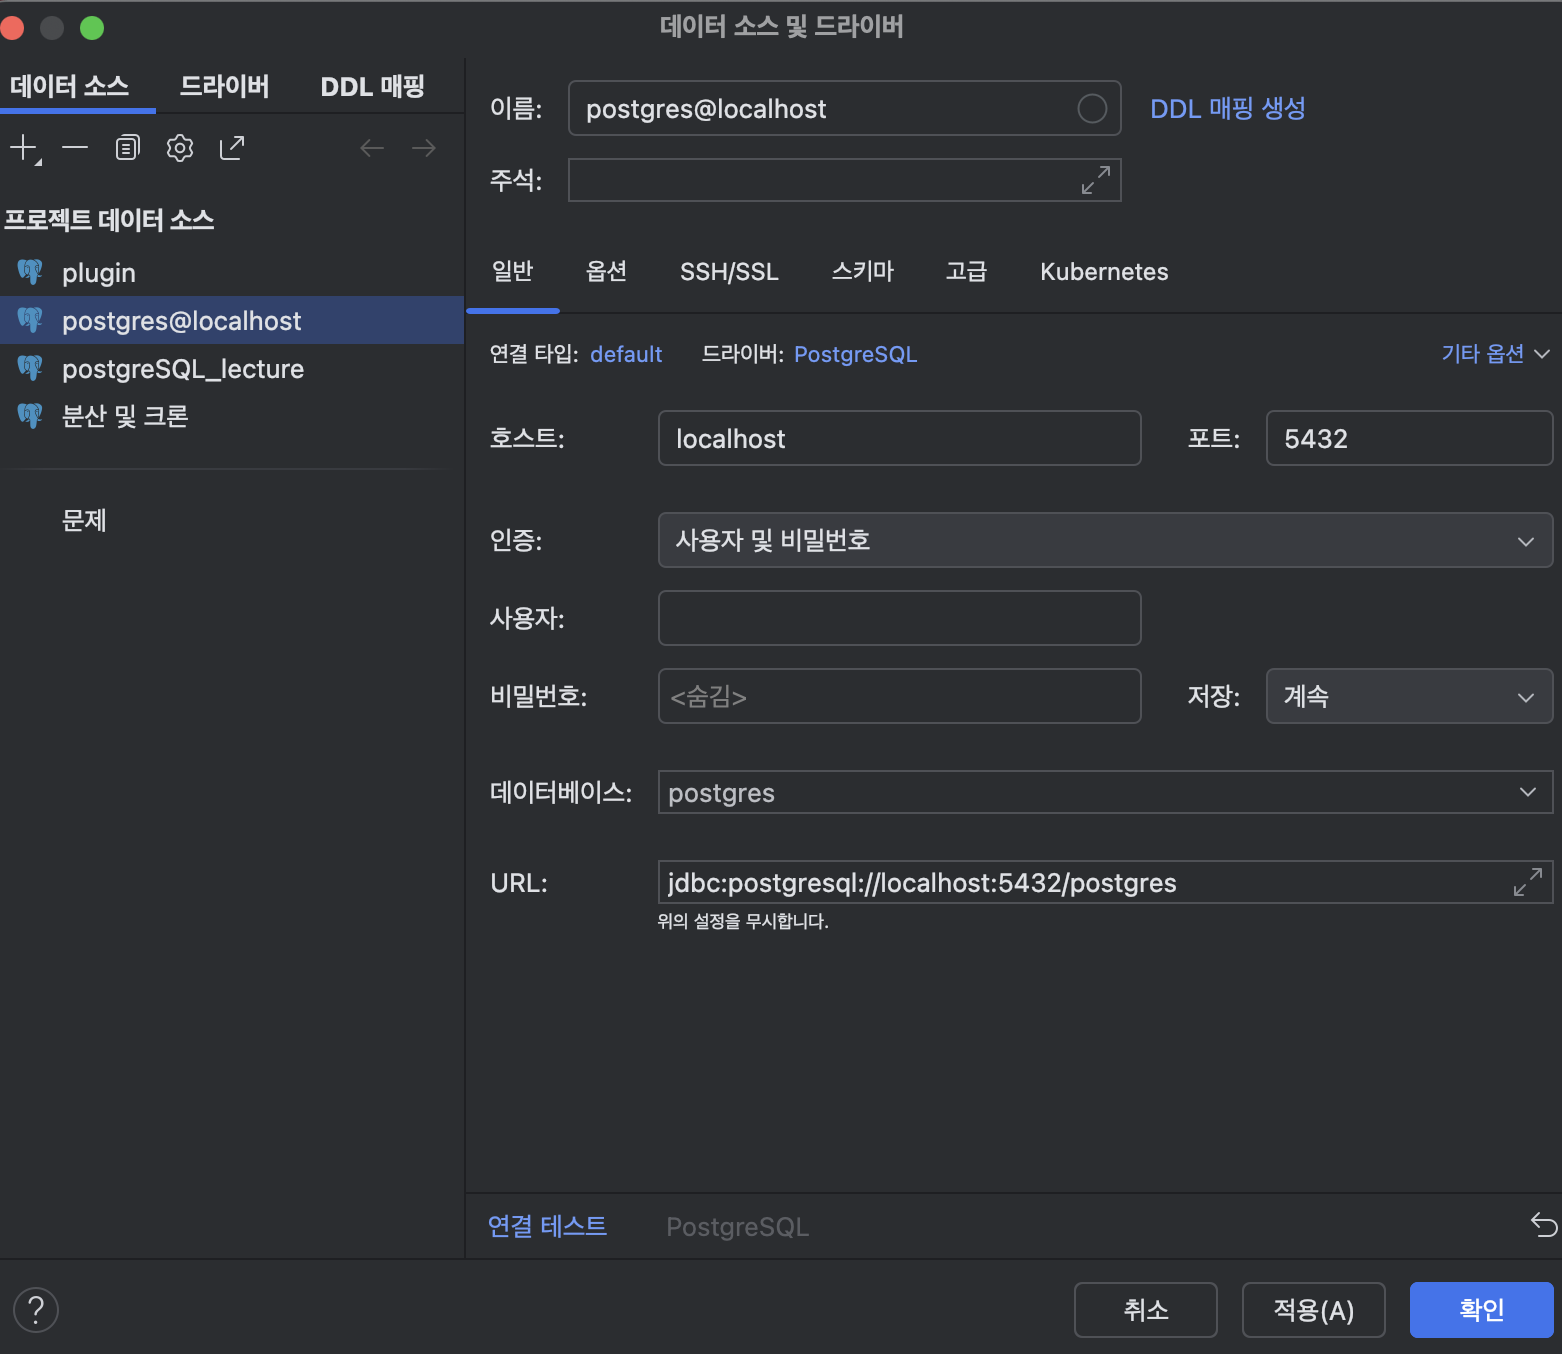Screen dimensions: 1562x1354
Task: Click the PostgreSQL driver link
Action: tap(855, 354)
